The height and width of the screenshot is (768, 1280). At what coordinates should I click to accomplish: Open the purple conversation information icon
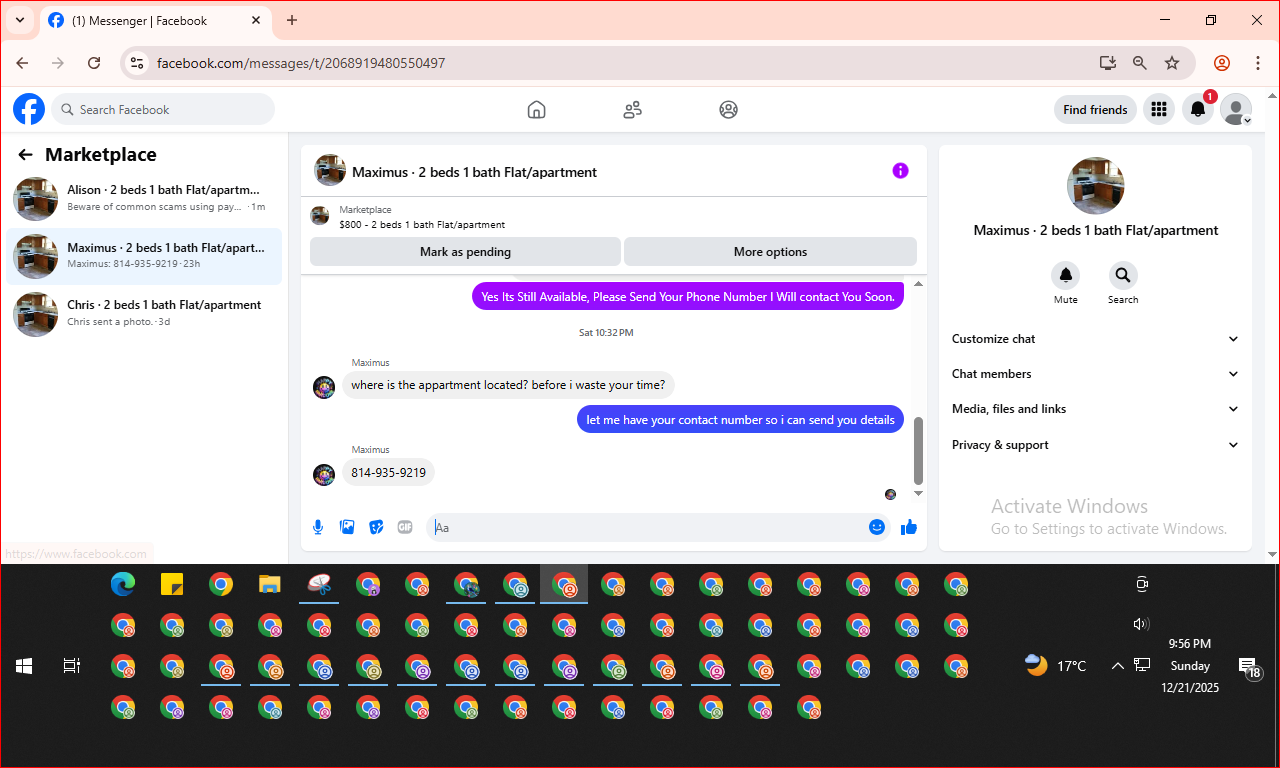pos(900,171)
